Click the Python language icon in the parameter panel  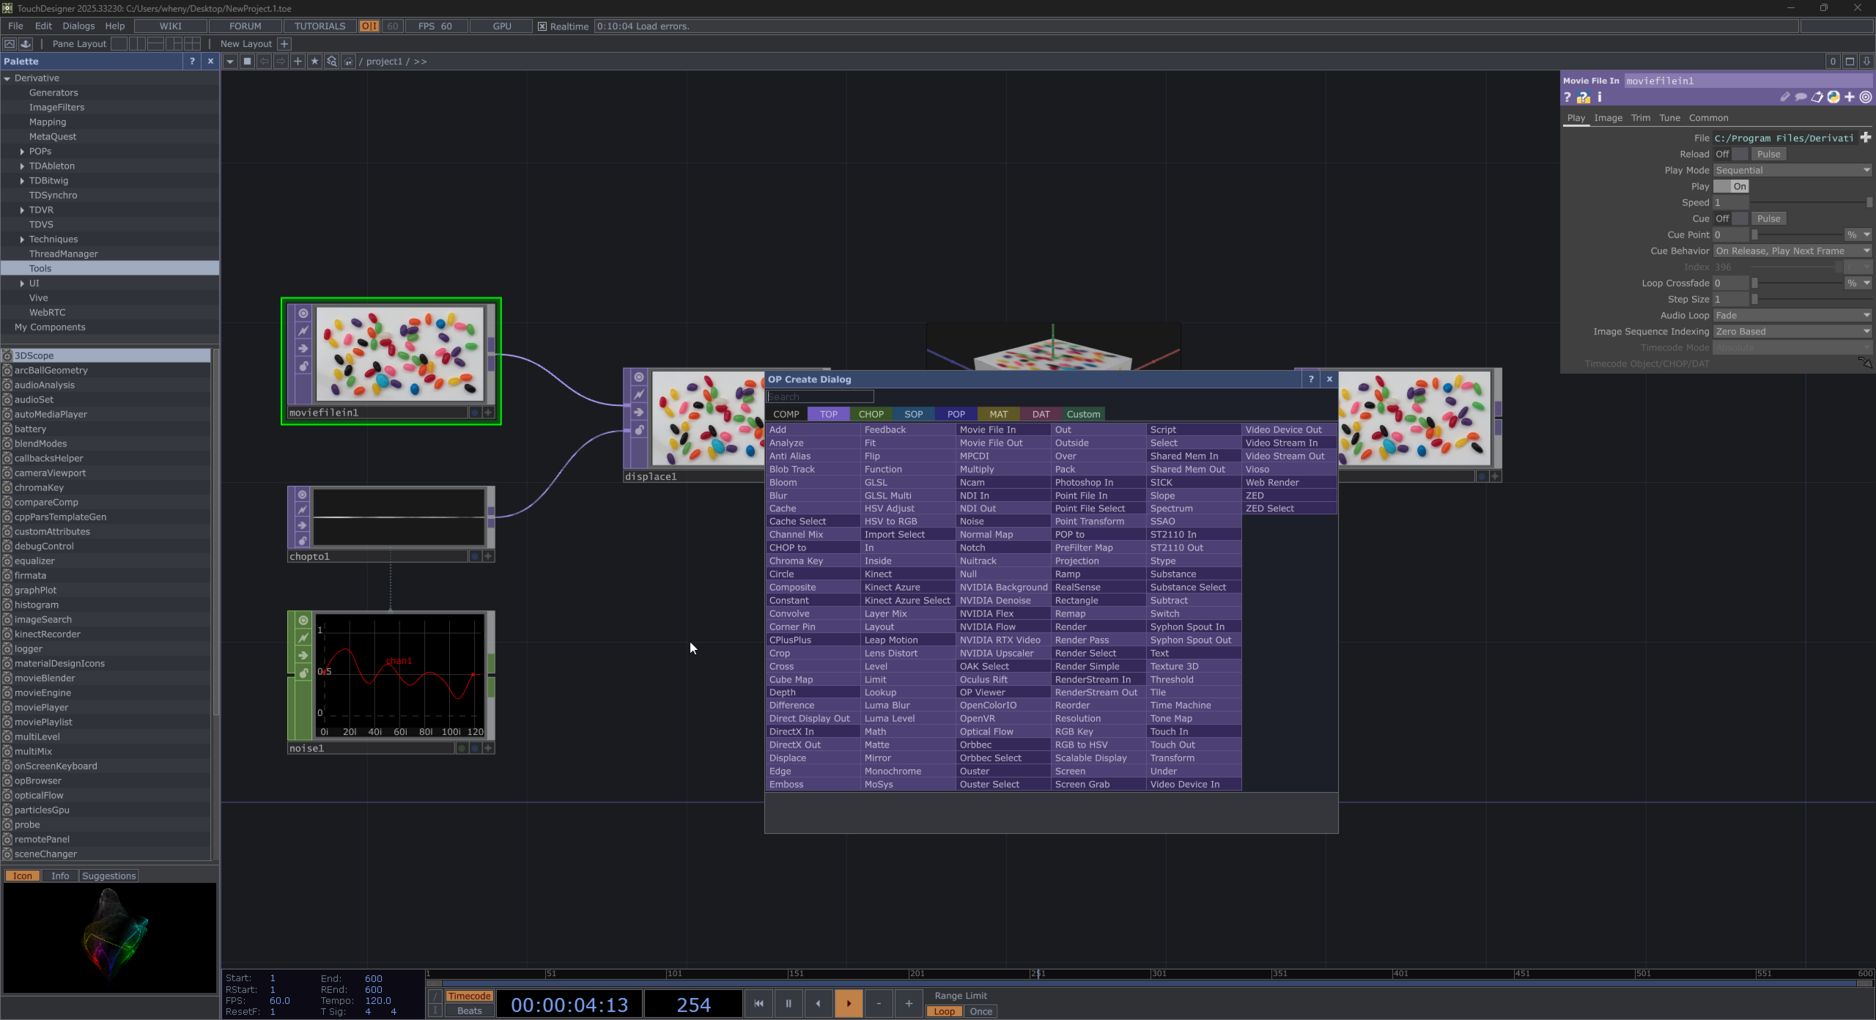tap(1833, 97)
